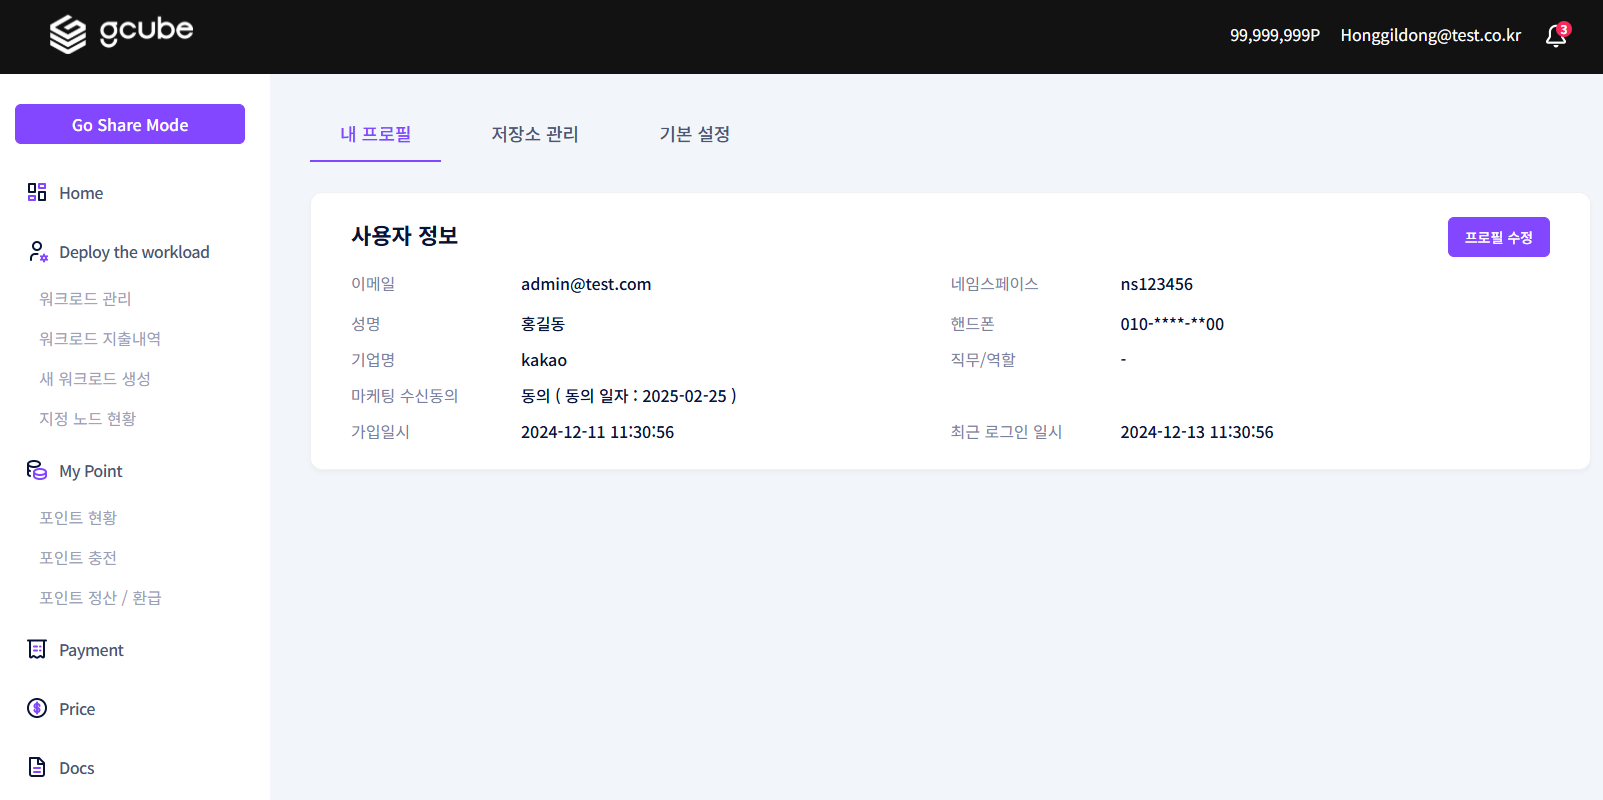The width and height of the screenshot is (1603, 800).
Task: Click the gcube logo icon
Action: 68,34
